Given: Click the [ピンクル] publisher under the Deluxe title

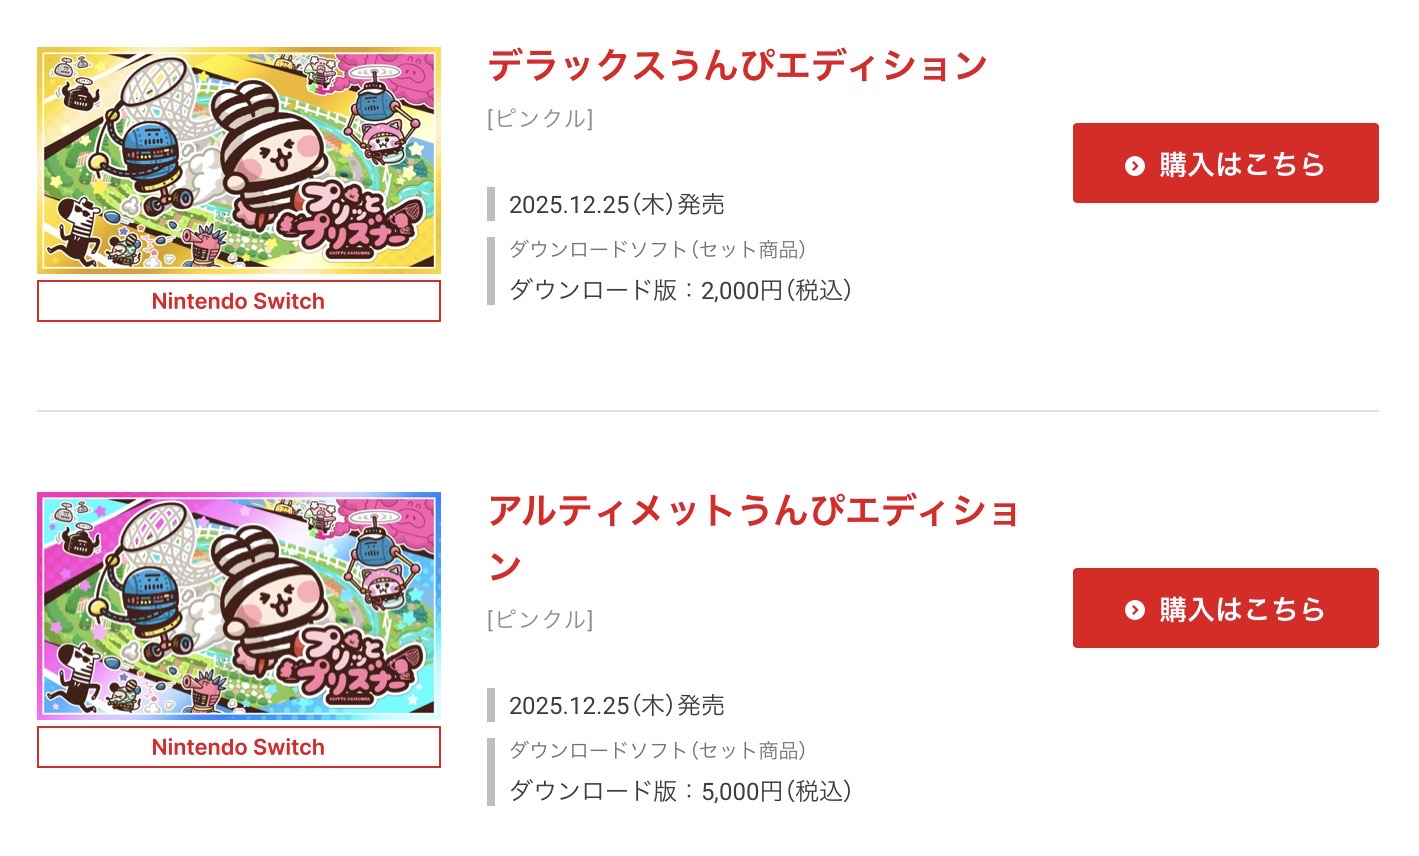Looking at the screenshot, I should 540,119.
